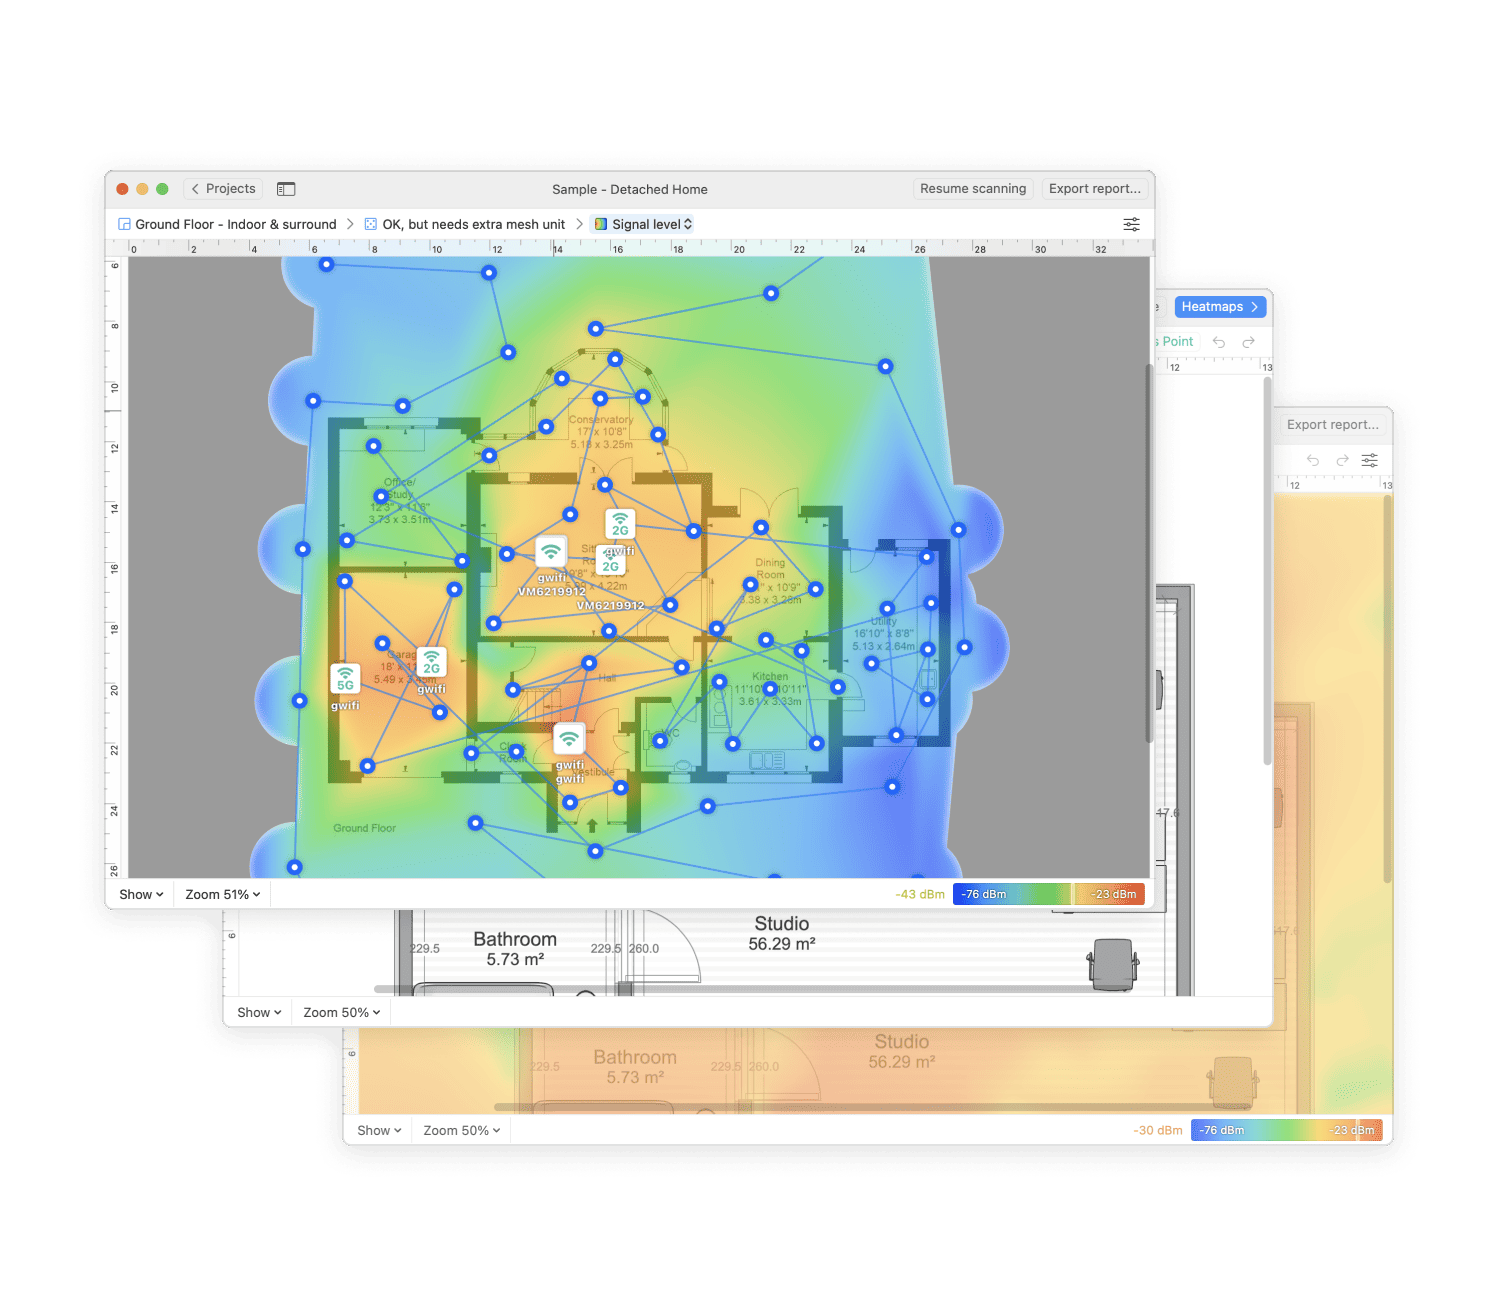1500x1316 pixels.
Task: Select the VM6219912 2G access point icon
Action: (610, 560)
